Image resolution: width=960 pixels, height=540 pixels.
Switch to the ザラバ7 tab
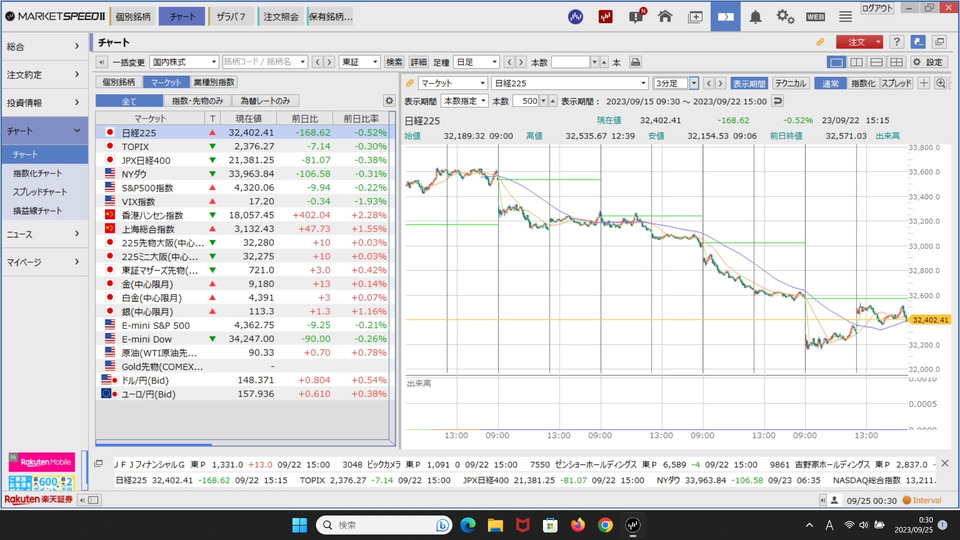click(231, 17)
